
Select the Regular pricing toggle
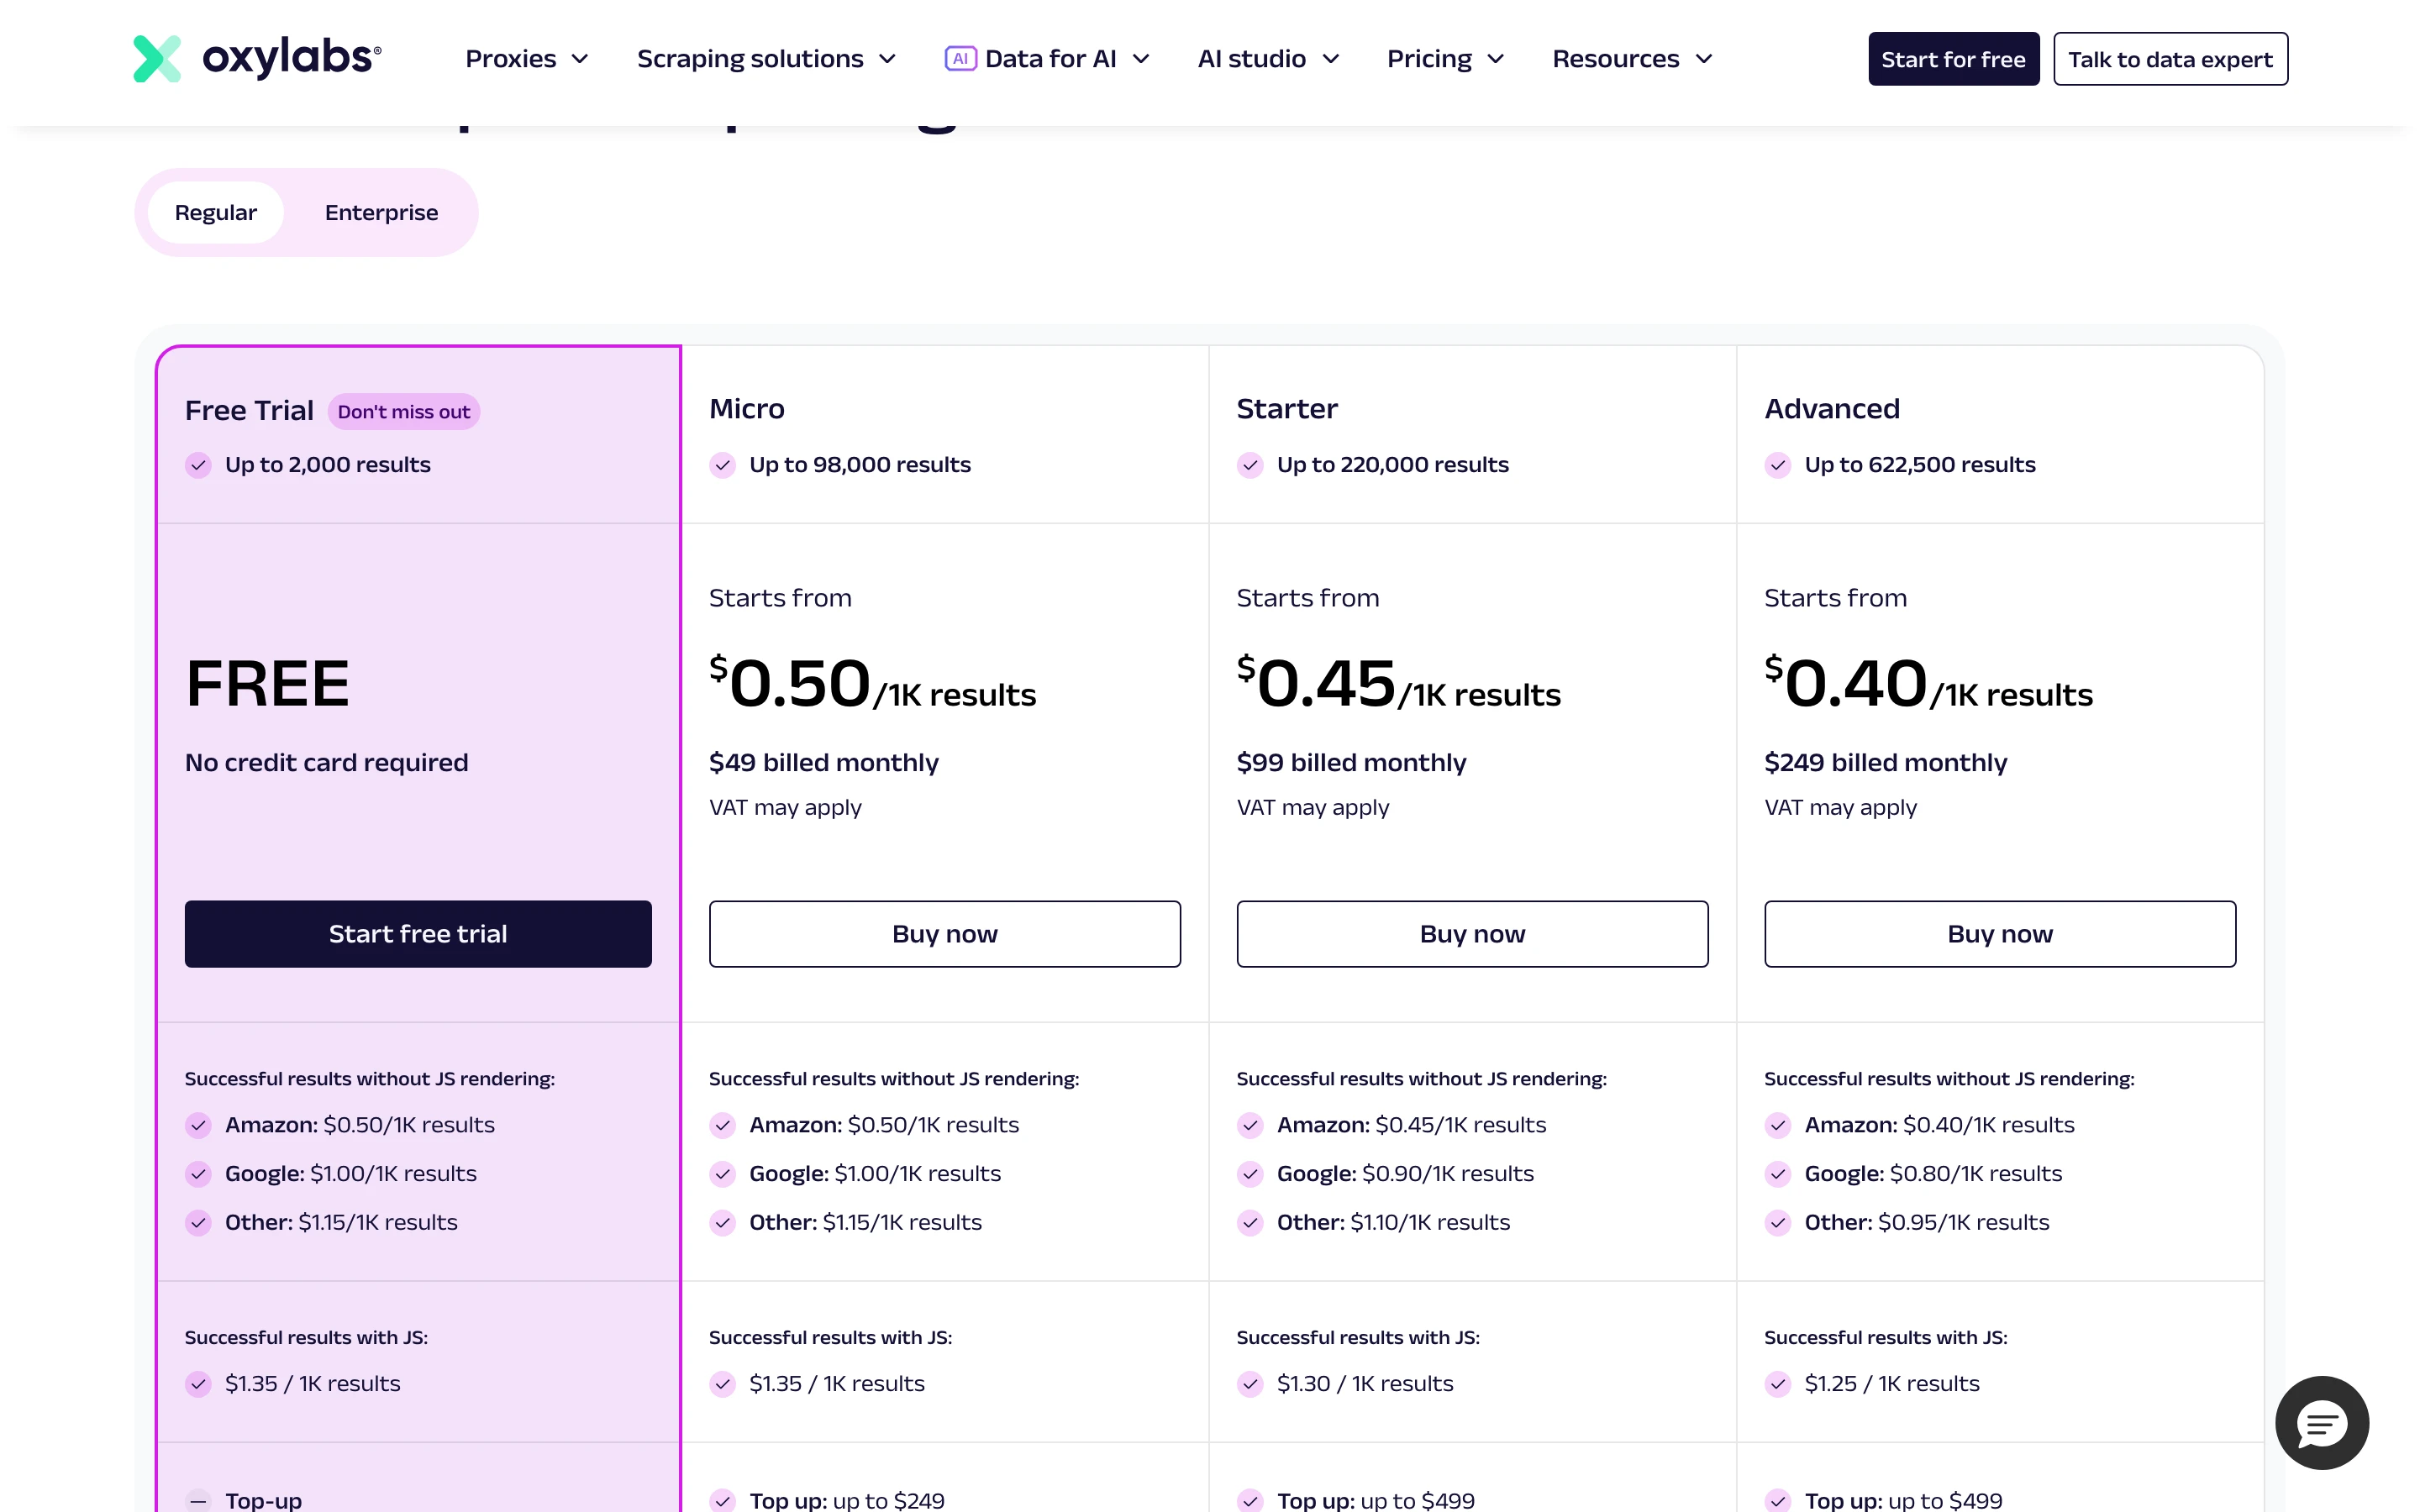(215, 212)
